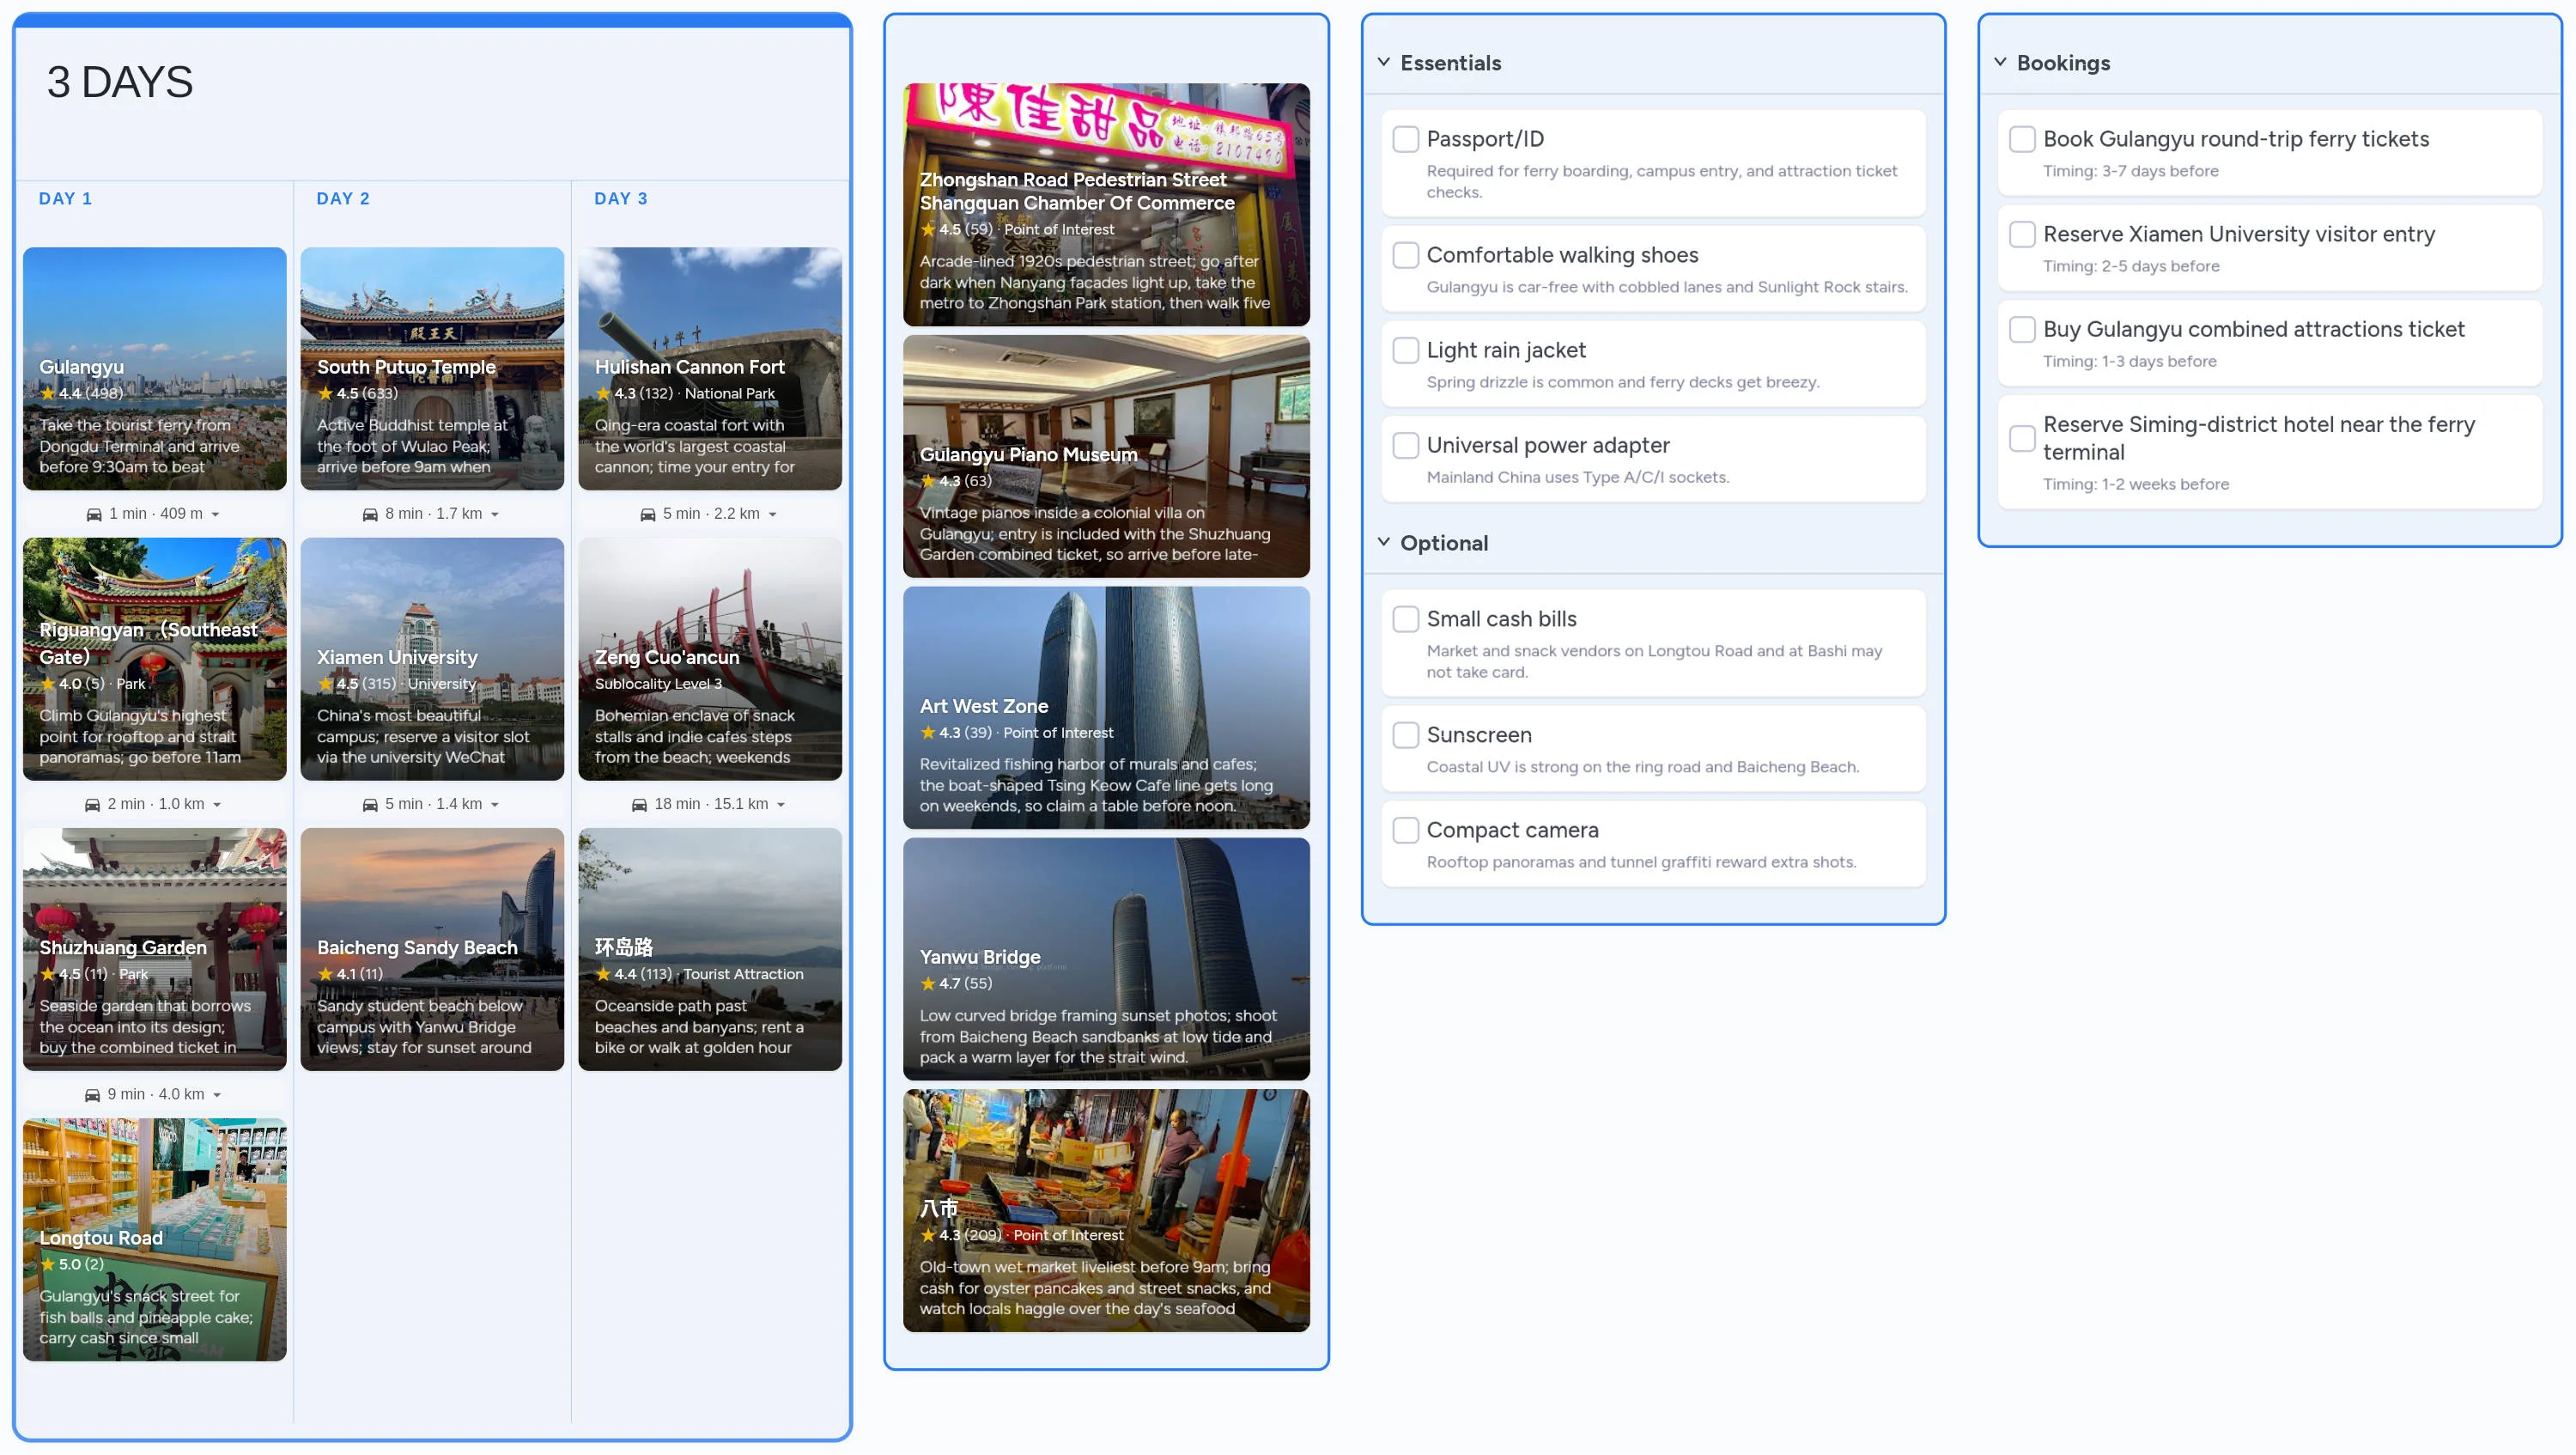Open the South Putuo Temple card
Screen dimensions: 2576x1455
(x=432, y=369)
